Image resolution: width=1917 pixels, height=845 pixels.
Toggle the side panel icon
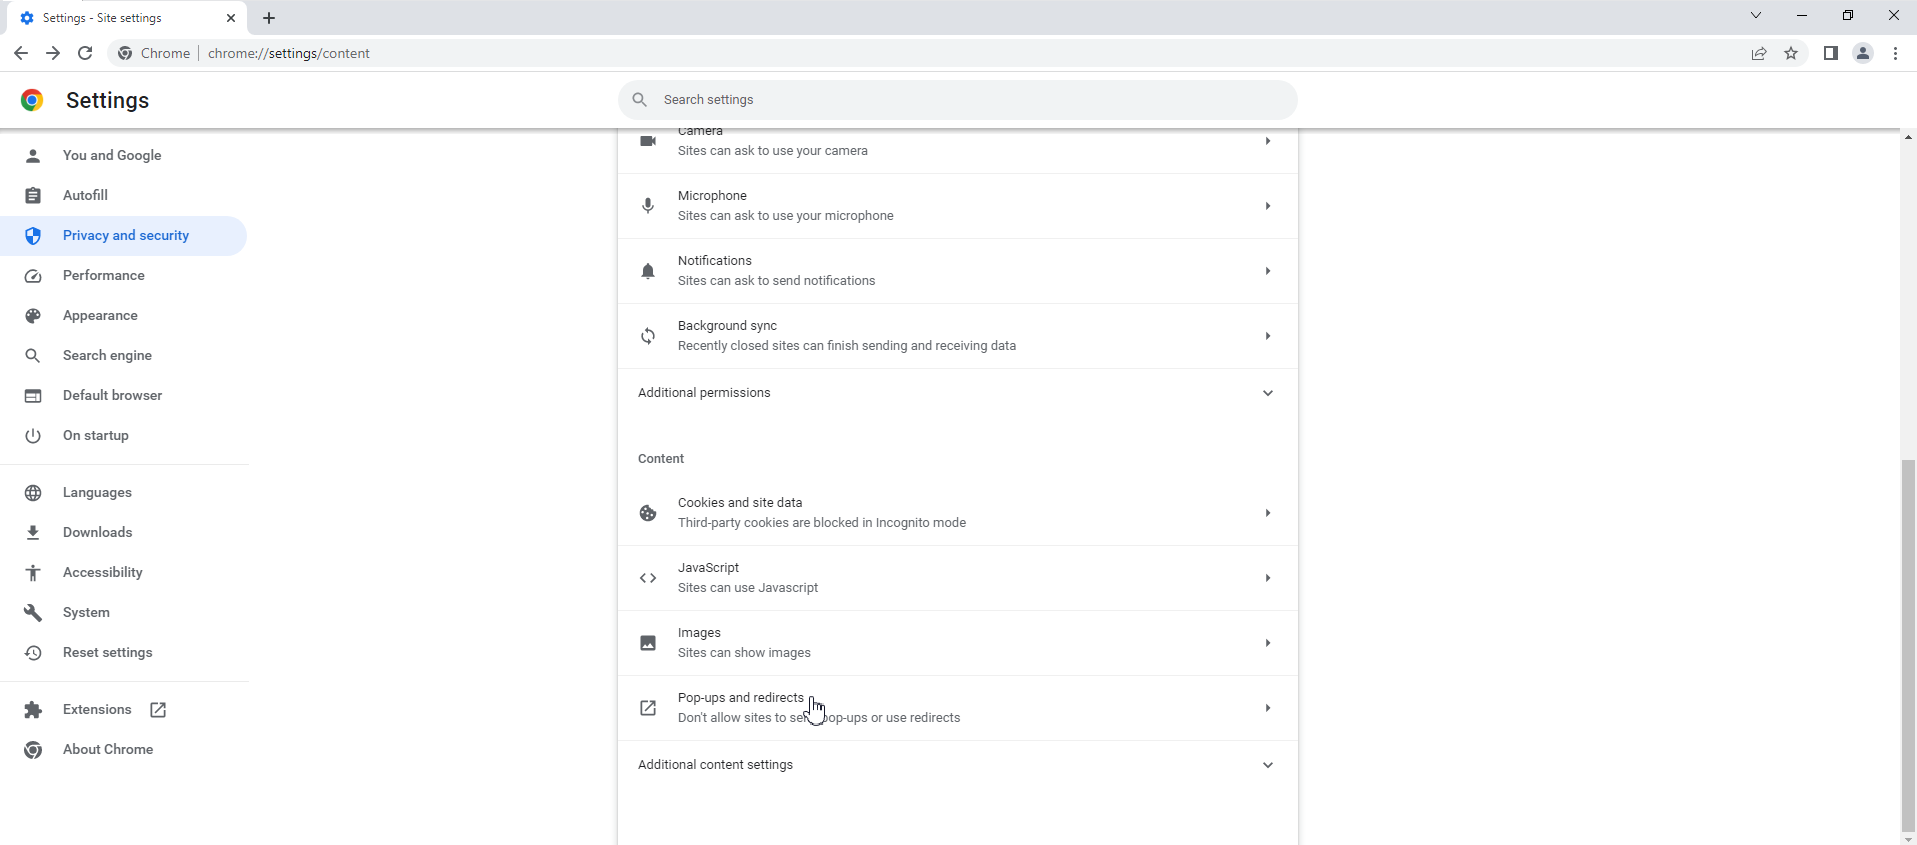coord(1830,54)
